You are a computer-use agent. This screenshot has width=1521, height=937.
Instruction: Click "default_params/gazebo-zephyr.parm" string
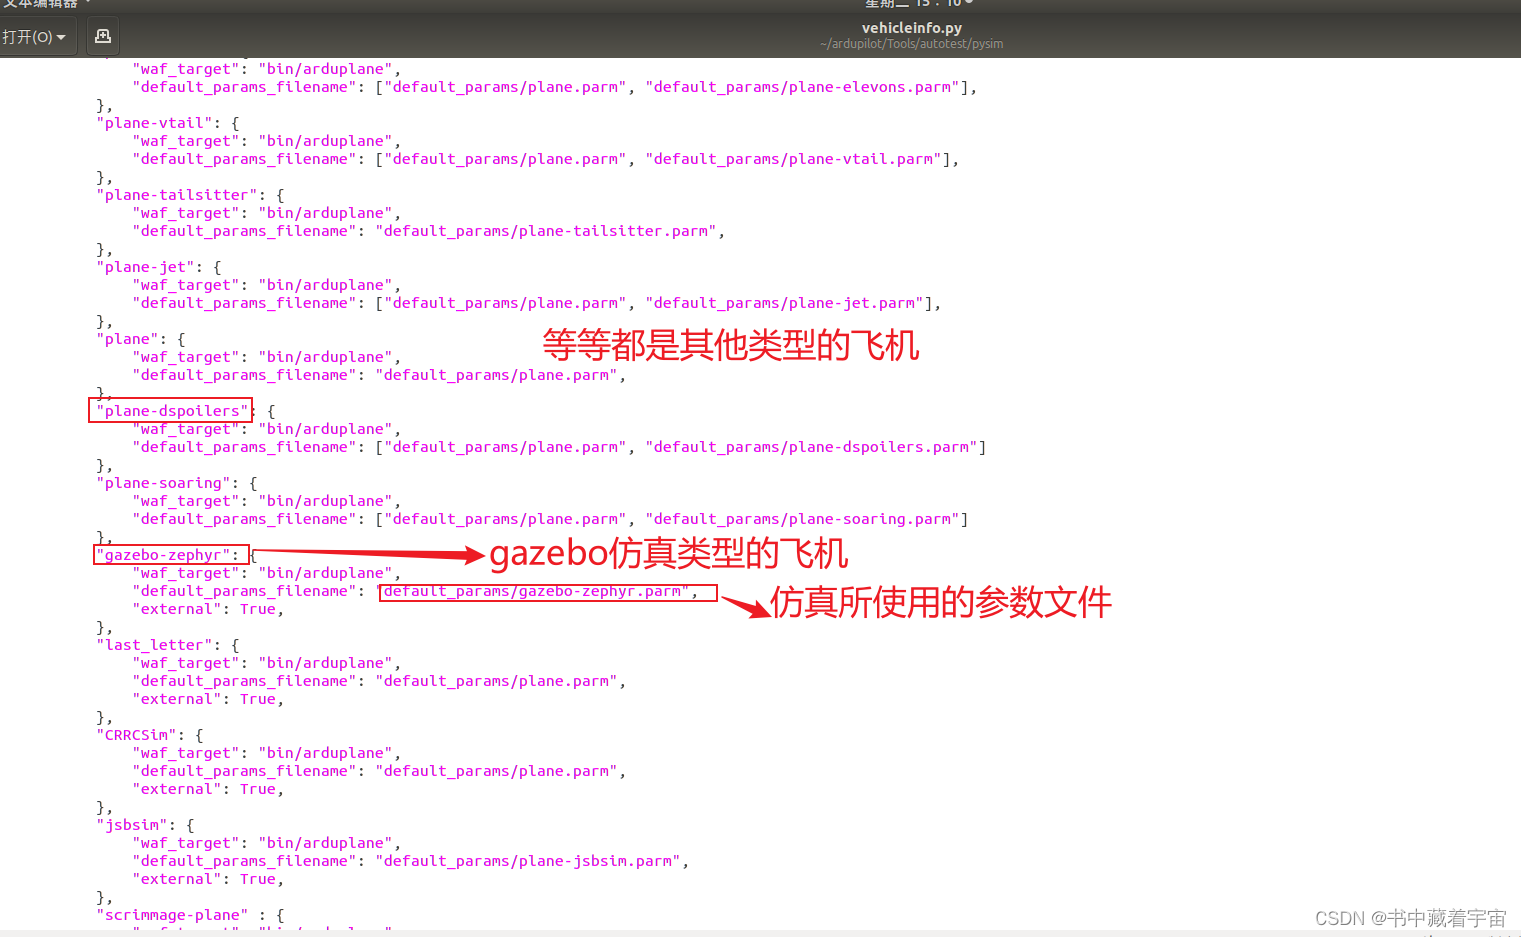pyautogui.click(x=533, y=591)
